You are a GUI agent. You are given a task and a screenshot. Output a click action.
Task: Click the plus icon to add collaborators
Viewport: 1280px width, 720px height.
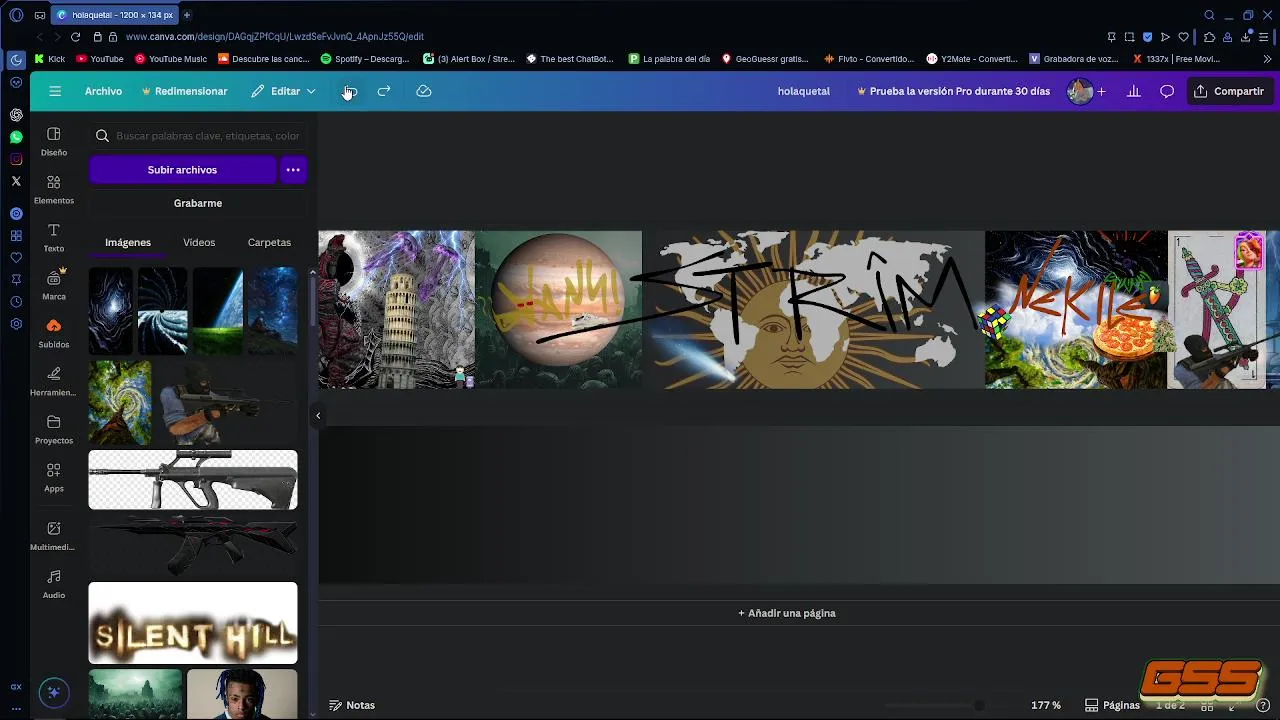click(x=1101, y=91)
